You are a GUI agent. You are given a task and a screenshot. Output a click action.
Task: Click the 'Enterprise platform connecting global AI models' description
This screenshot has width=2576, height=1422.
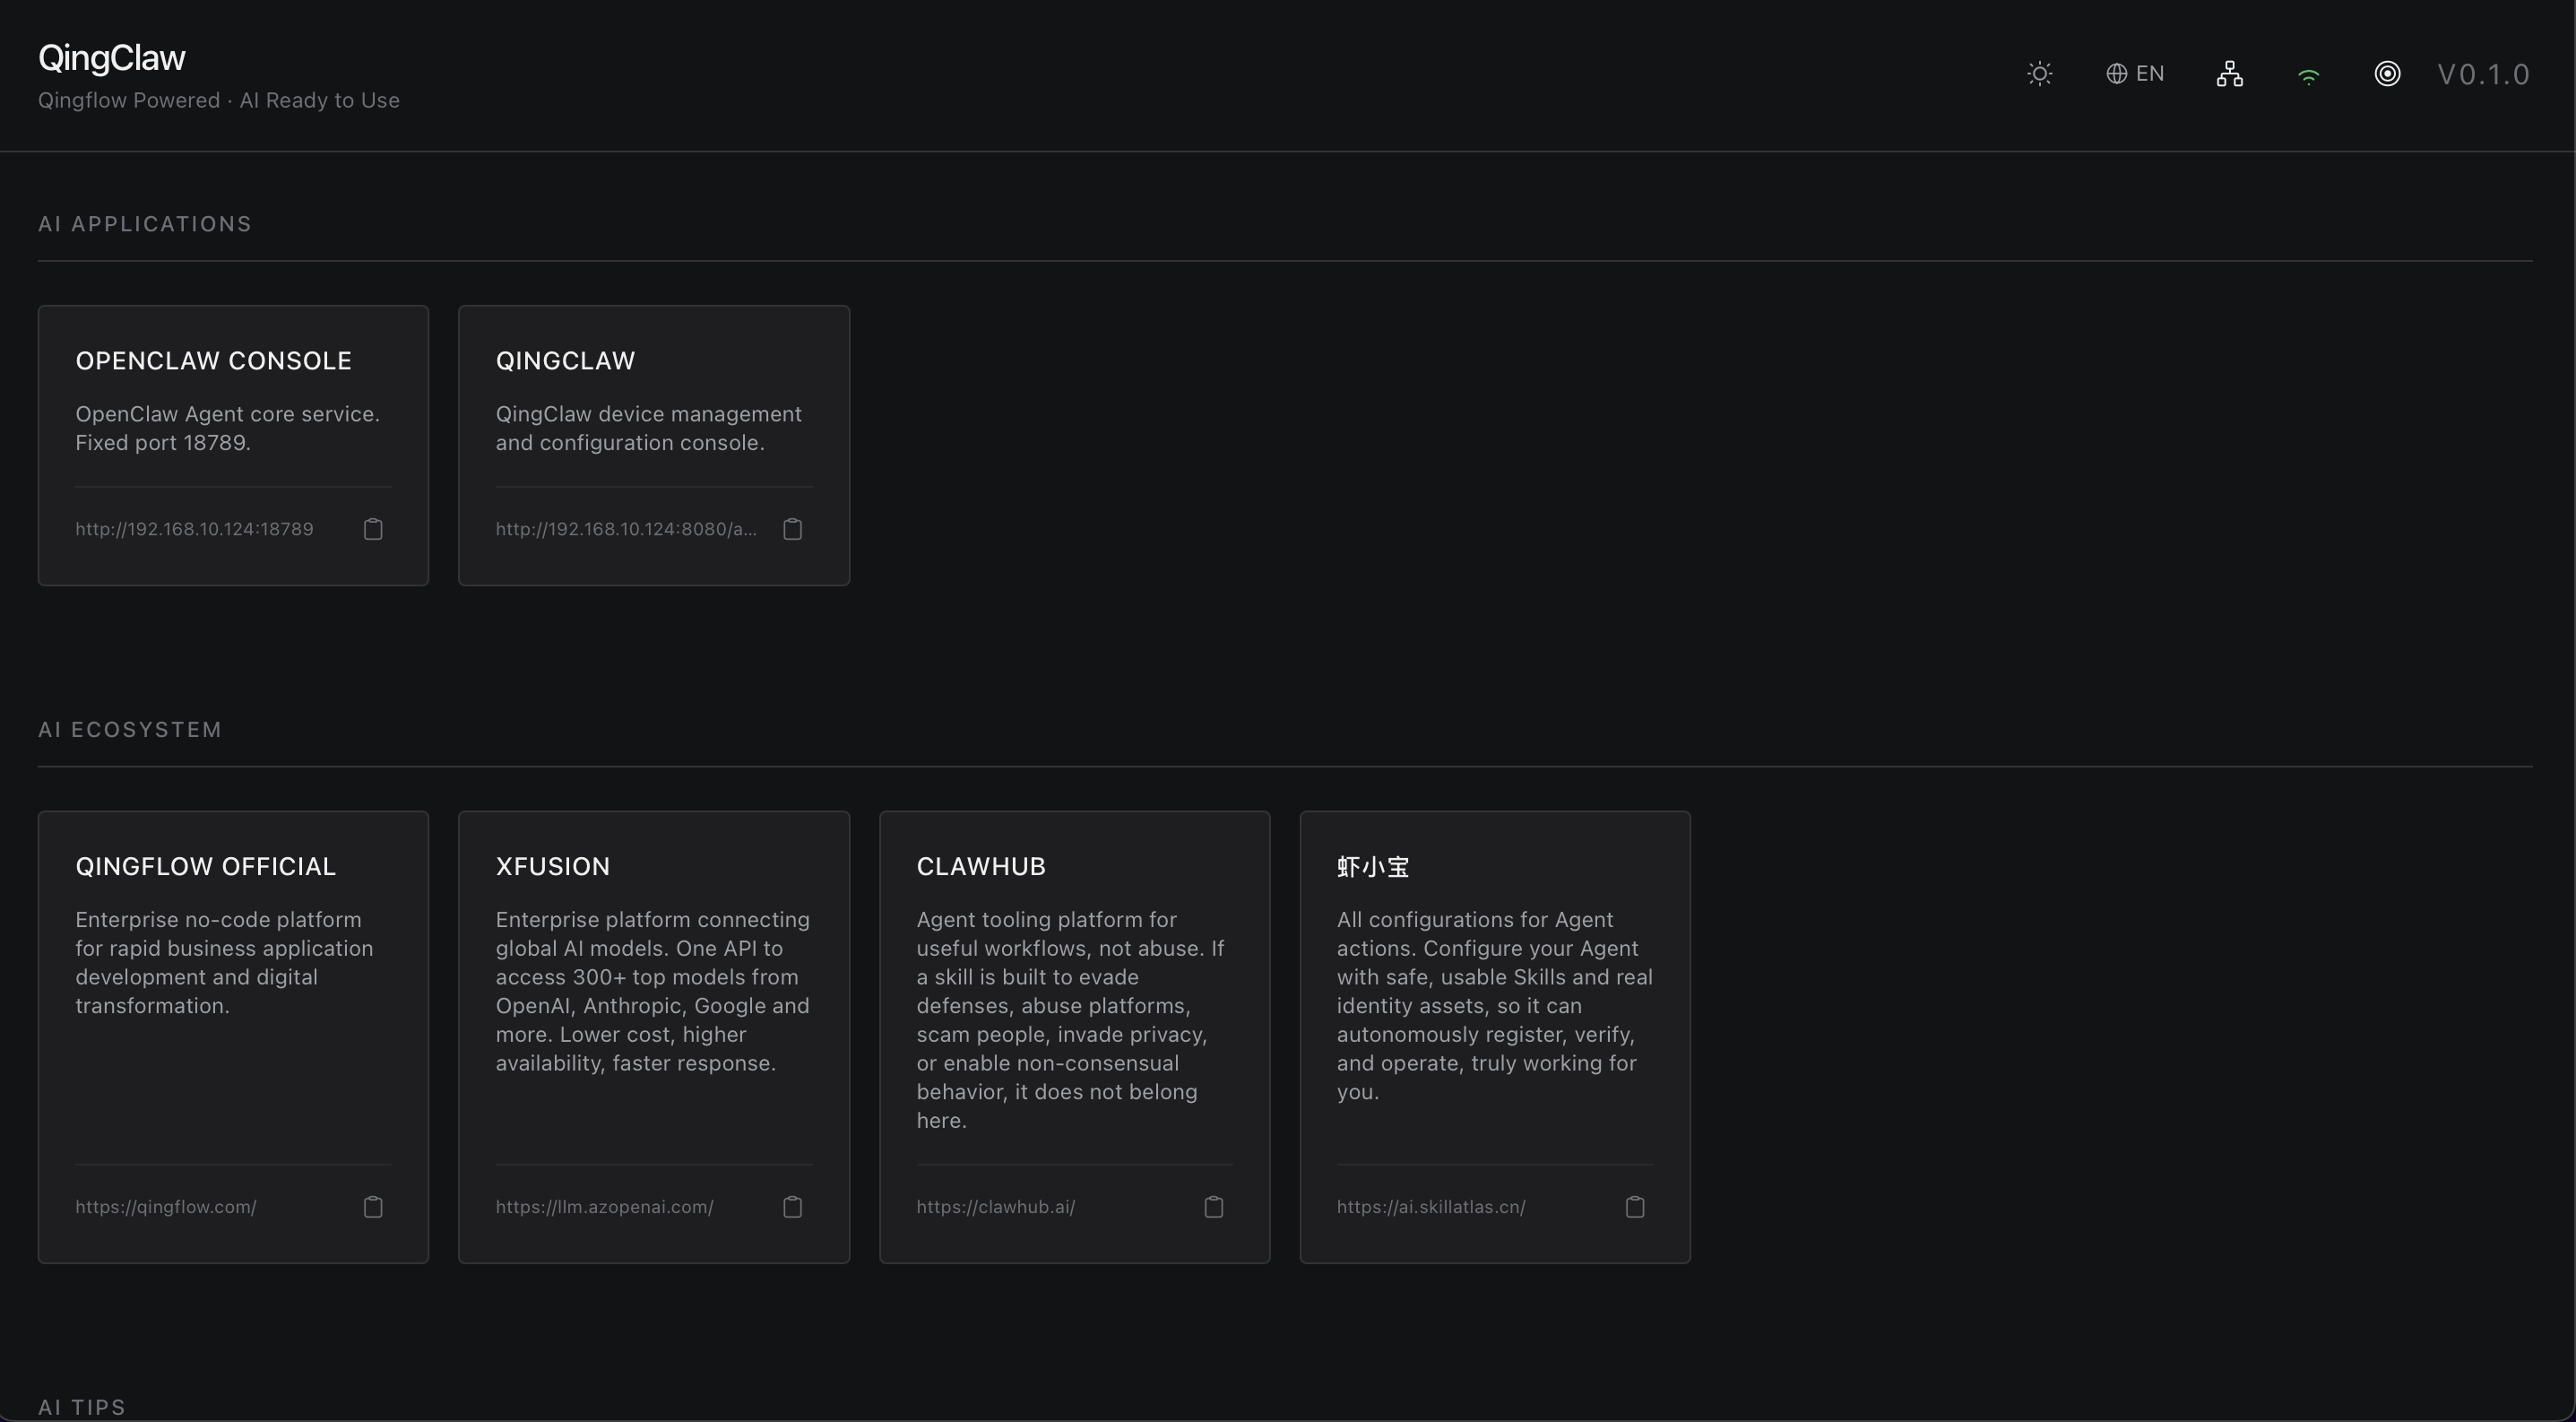click(653, 991)
